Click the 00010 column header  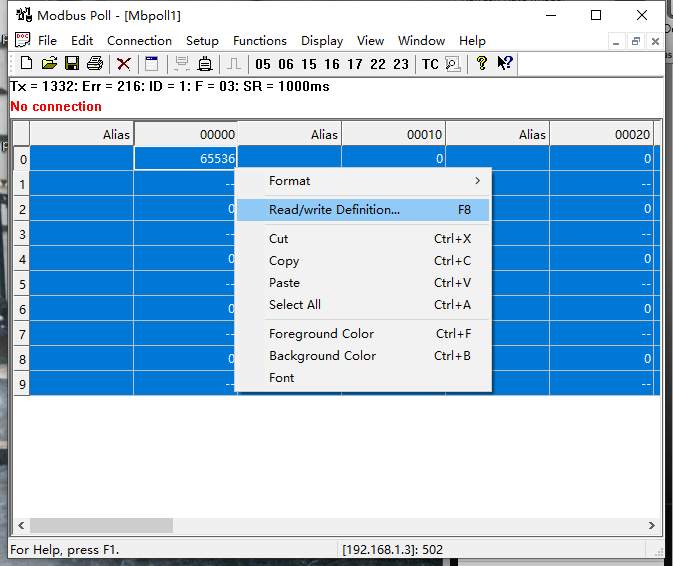pyautogui.click(x=394, y=134)
